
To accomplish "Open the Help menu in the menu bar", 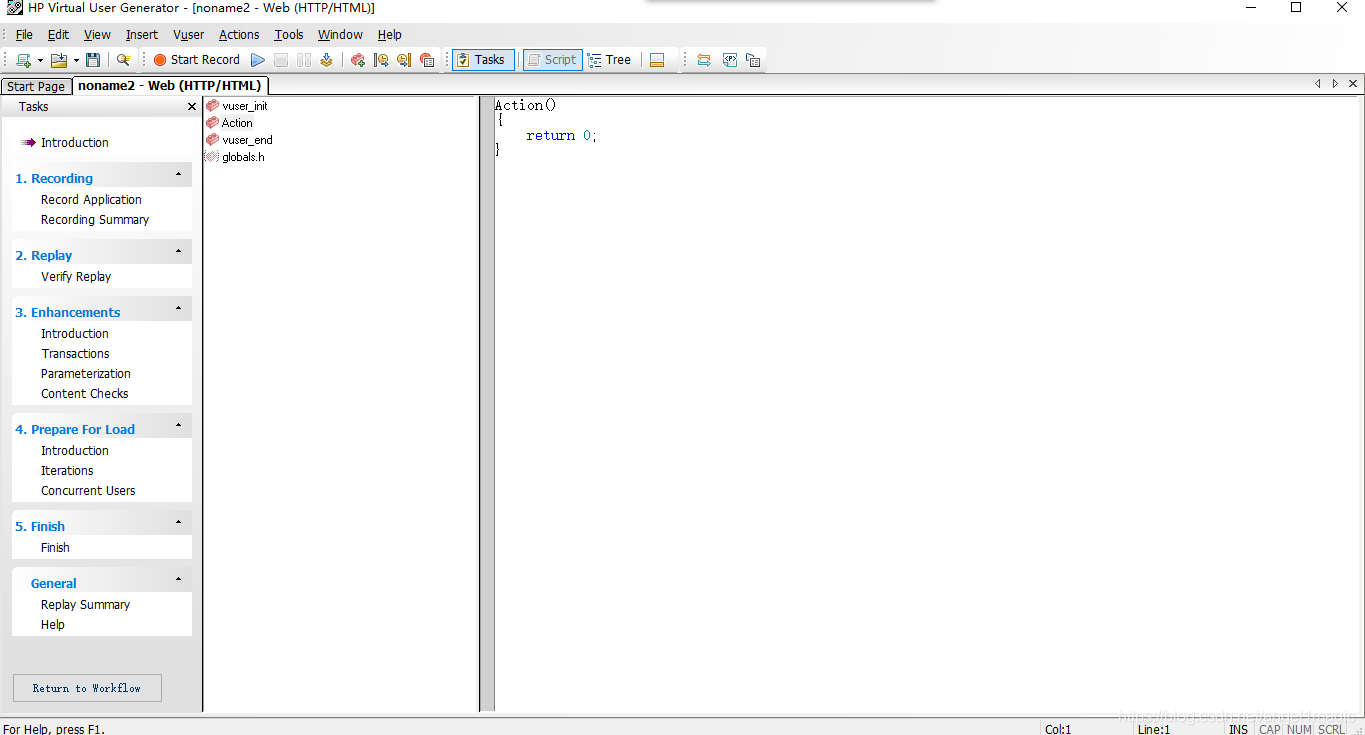I will tap(390, 35).
